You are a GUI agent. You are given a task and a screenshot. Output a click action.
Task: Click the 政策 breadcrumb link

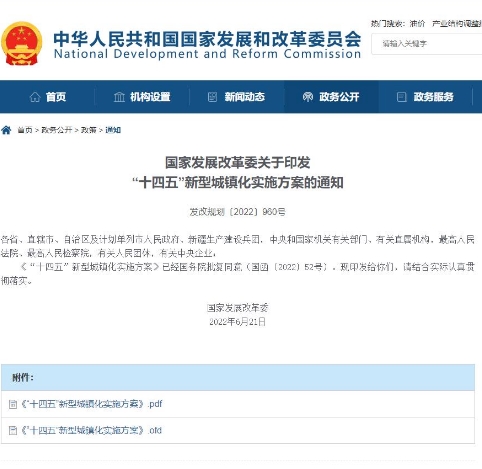[x=89, y=130]
